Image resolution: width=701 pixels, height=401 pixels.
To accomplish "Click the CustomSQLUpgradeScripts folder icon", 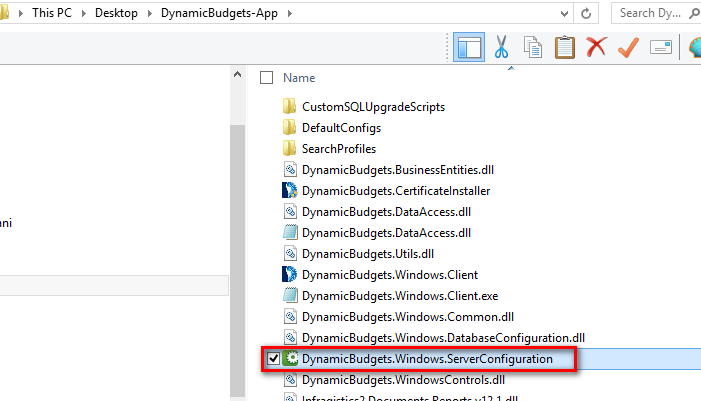I will pyautogui.click(x=290, y=106).
